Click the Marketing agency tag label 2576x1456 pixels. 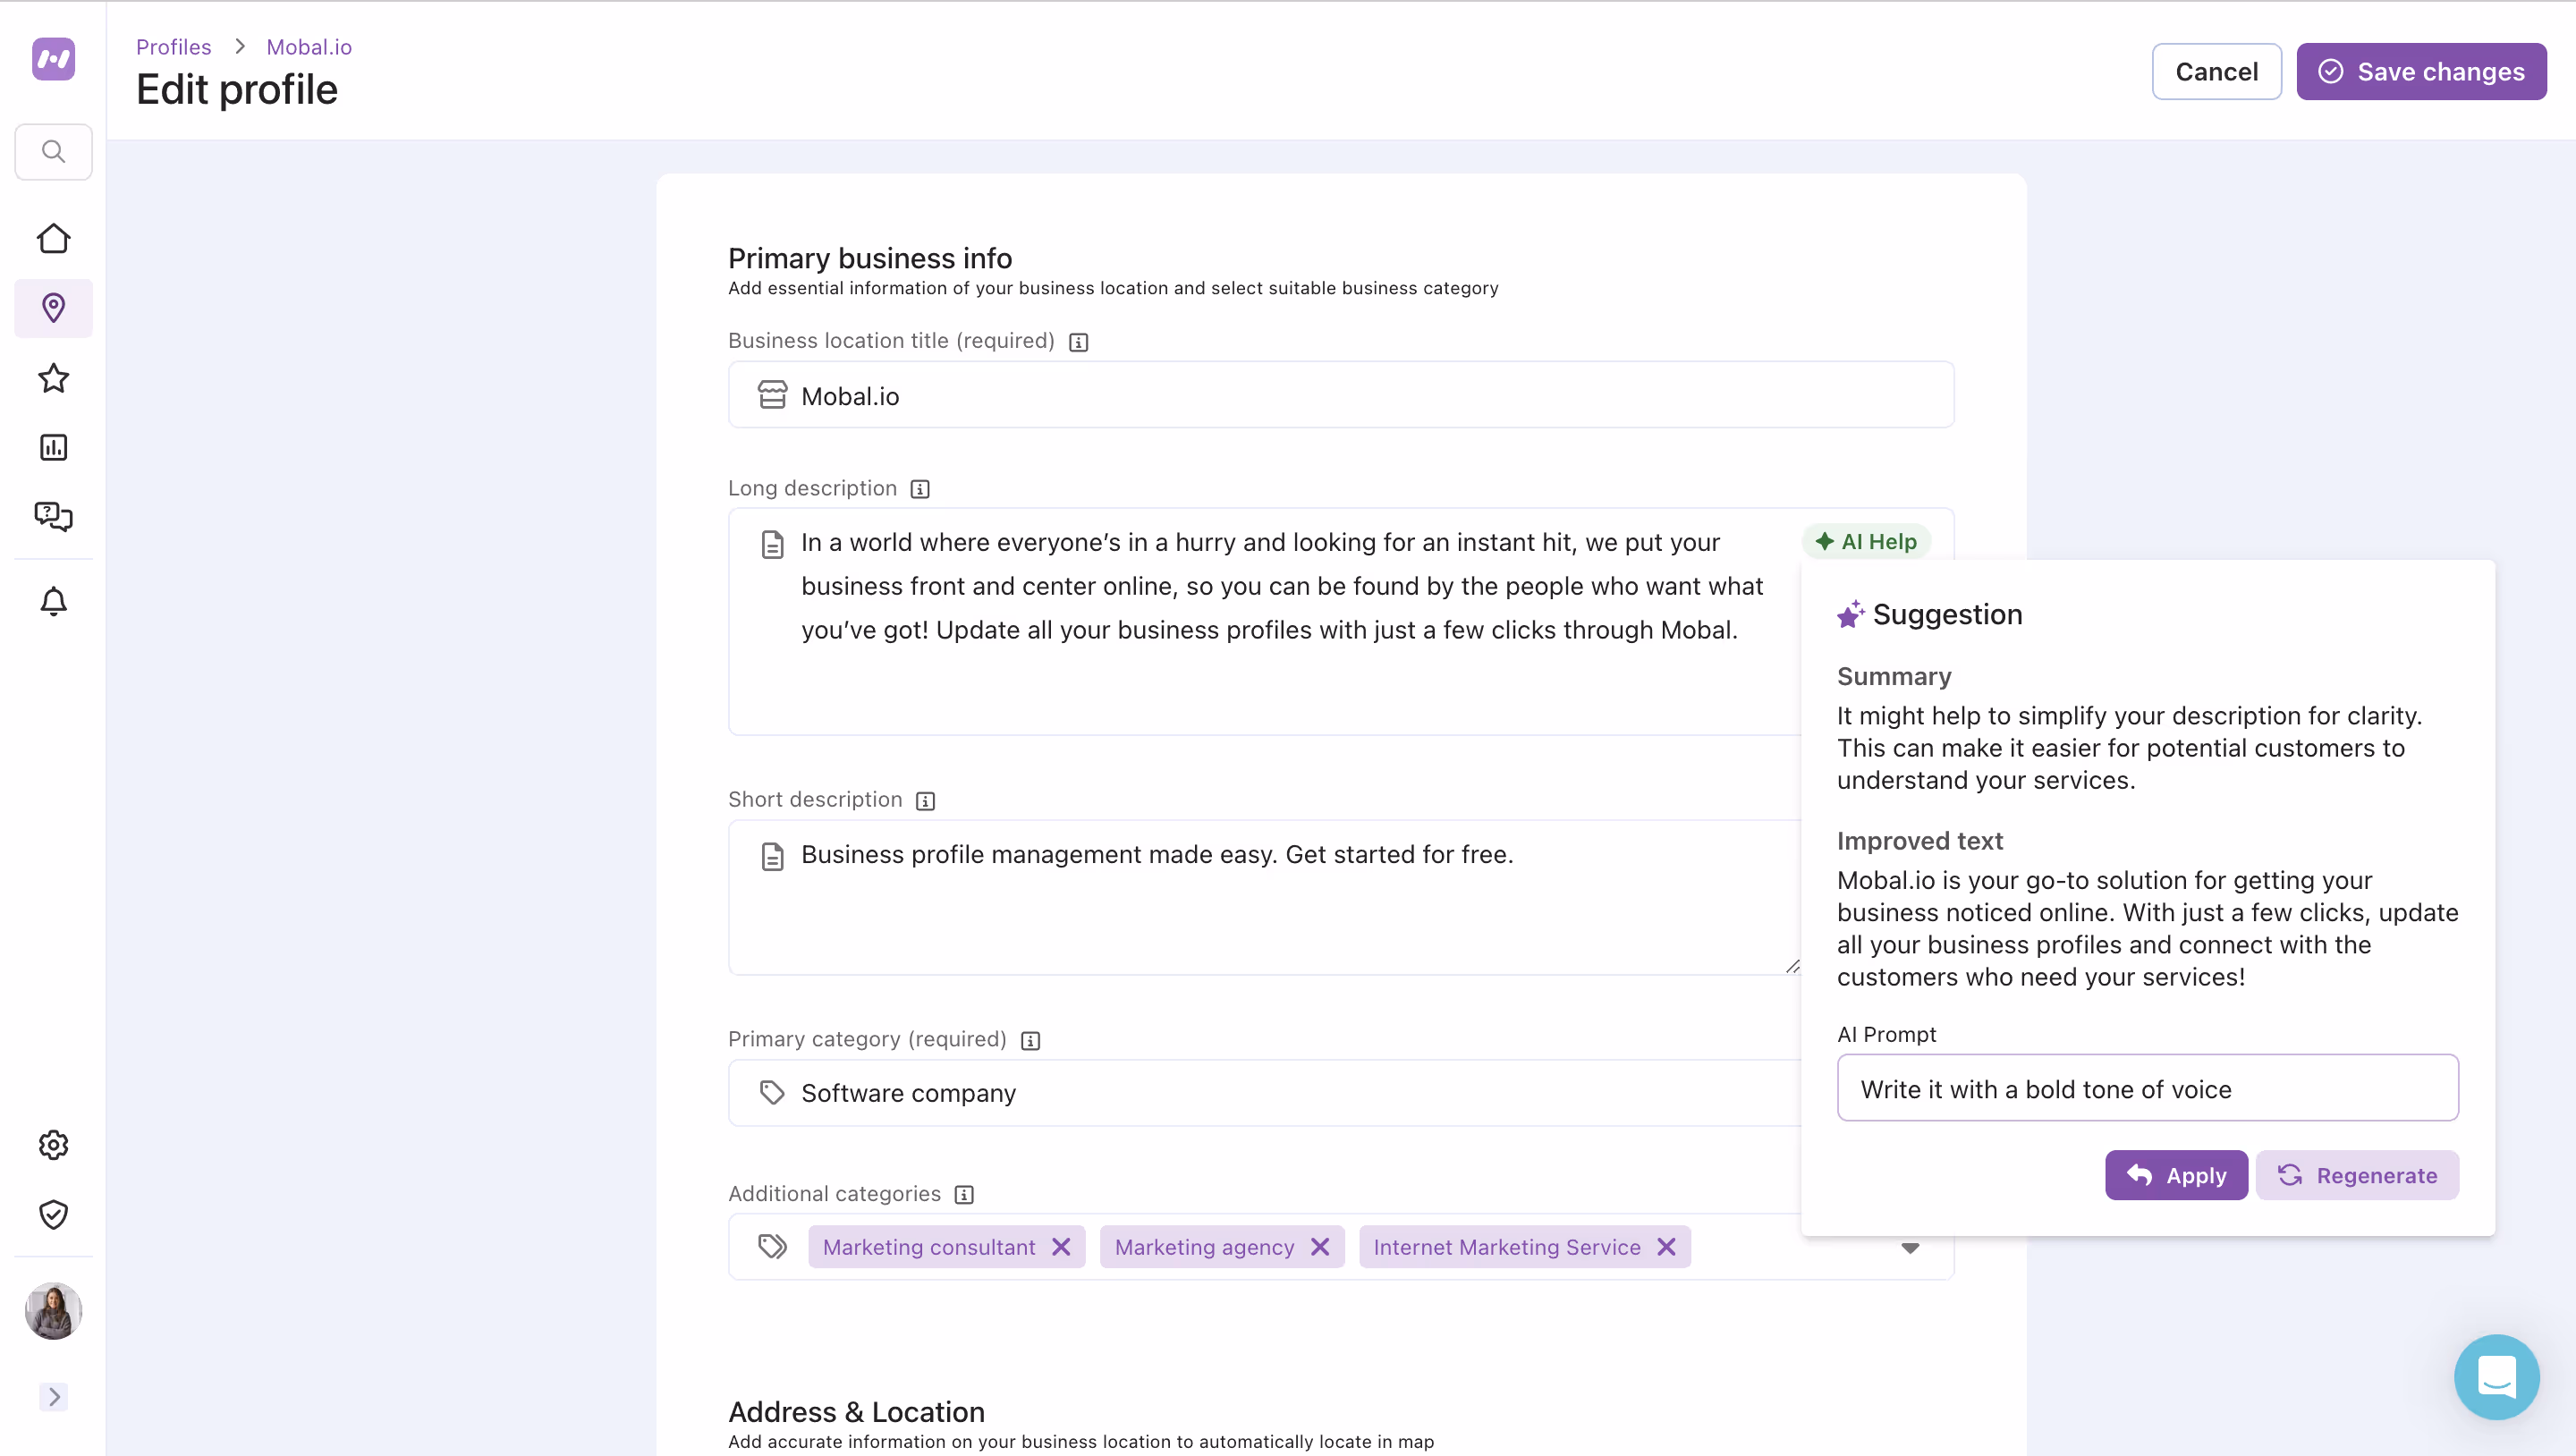[x=1204, y=1248]
